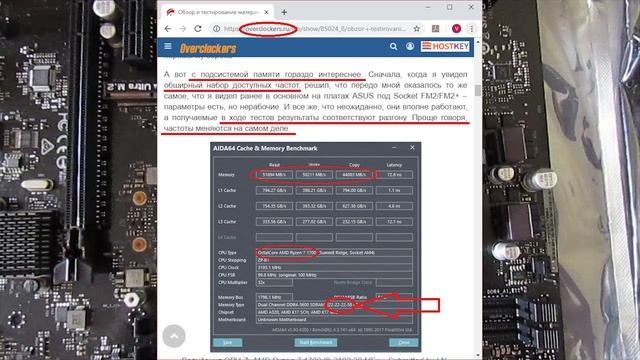This screenshot has width=640, height=360.
Task: Click Save button in AIDA64 image
Action: click(x=228, y=342)
